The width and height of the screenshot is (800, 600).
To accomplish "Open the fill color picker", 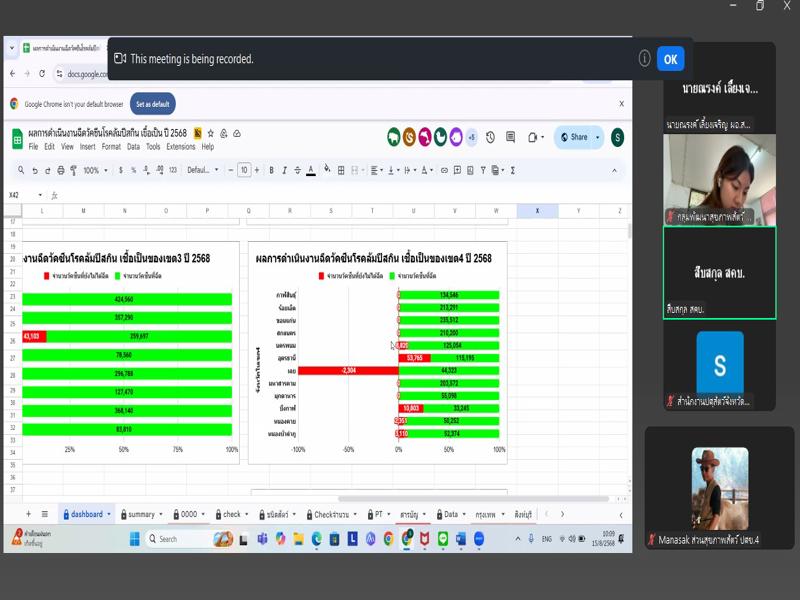I will click(x=327, y=169).
